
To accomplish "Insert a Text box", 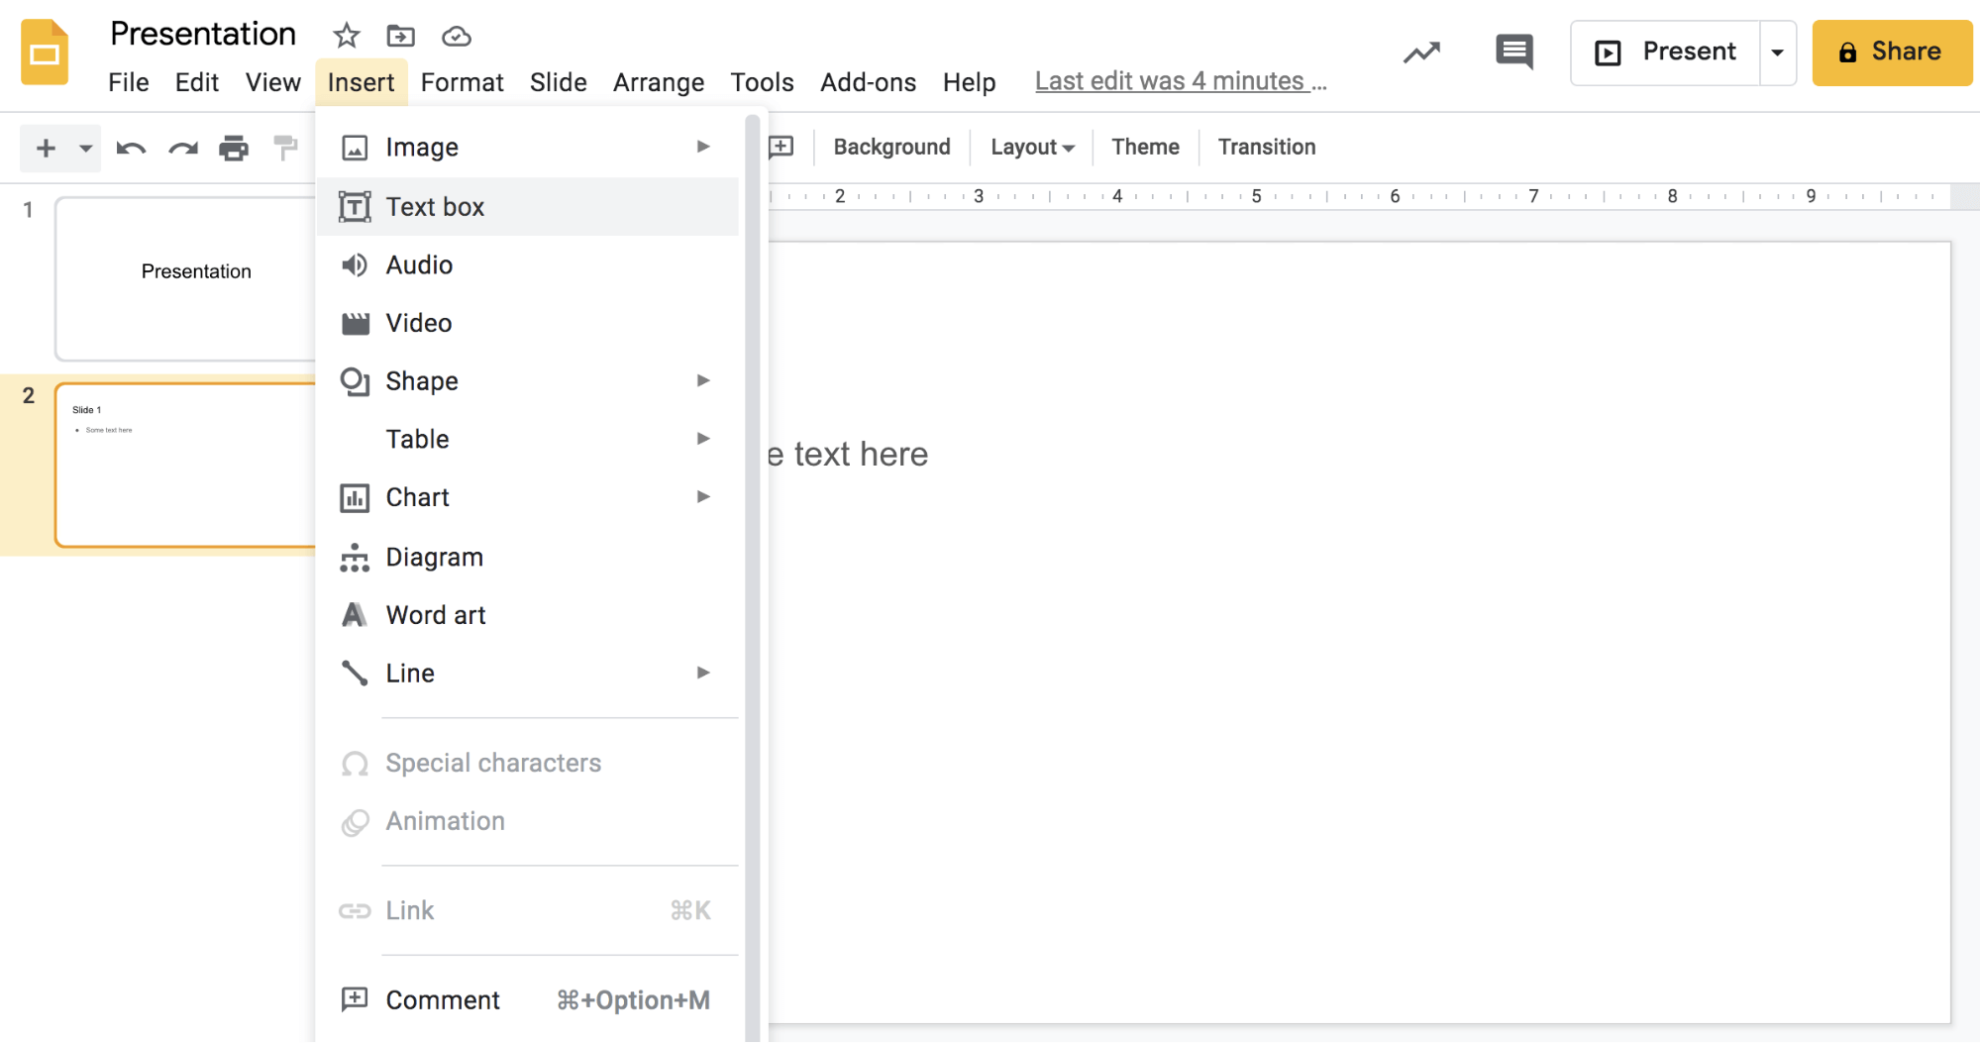I will tap(435, 206).
